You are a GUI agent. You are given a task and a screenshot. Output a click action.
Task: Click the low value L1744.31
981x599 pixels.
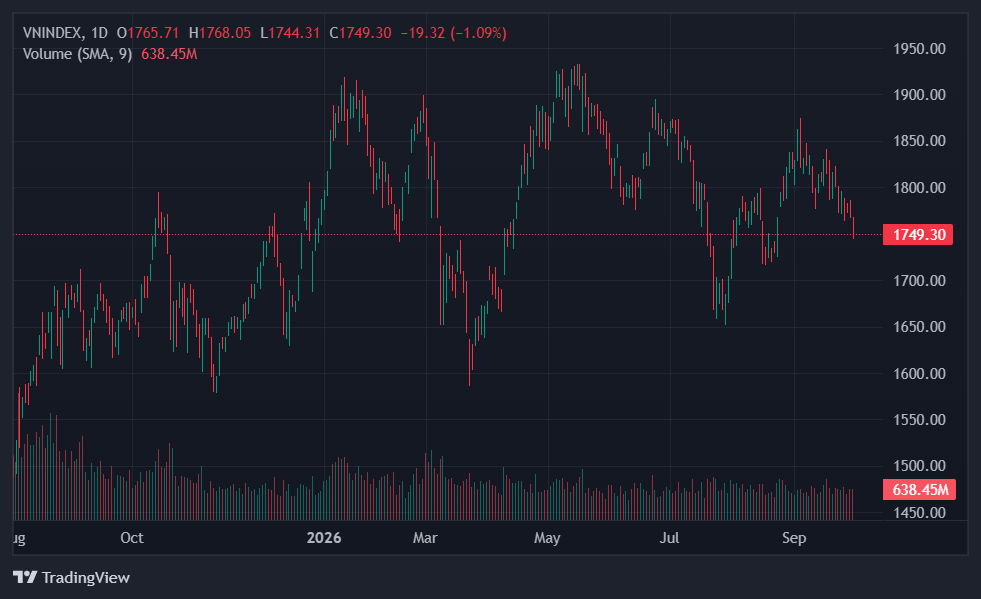click(290, 33)
